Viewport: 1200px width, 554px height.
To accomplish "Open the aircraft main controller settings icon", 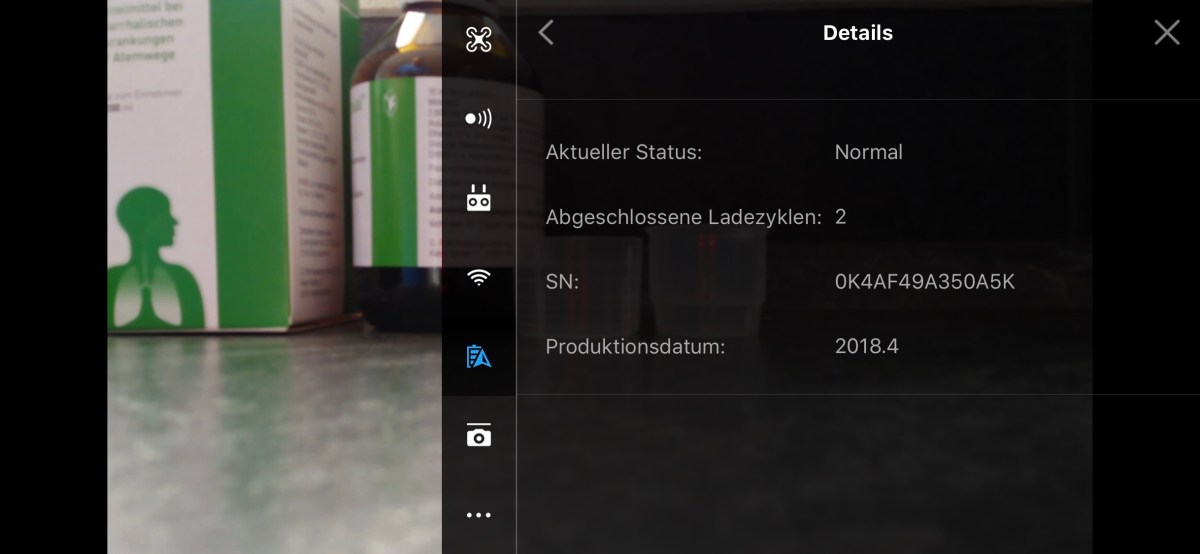I will (x=479, y=39).
